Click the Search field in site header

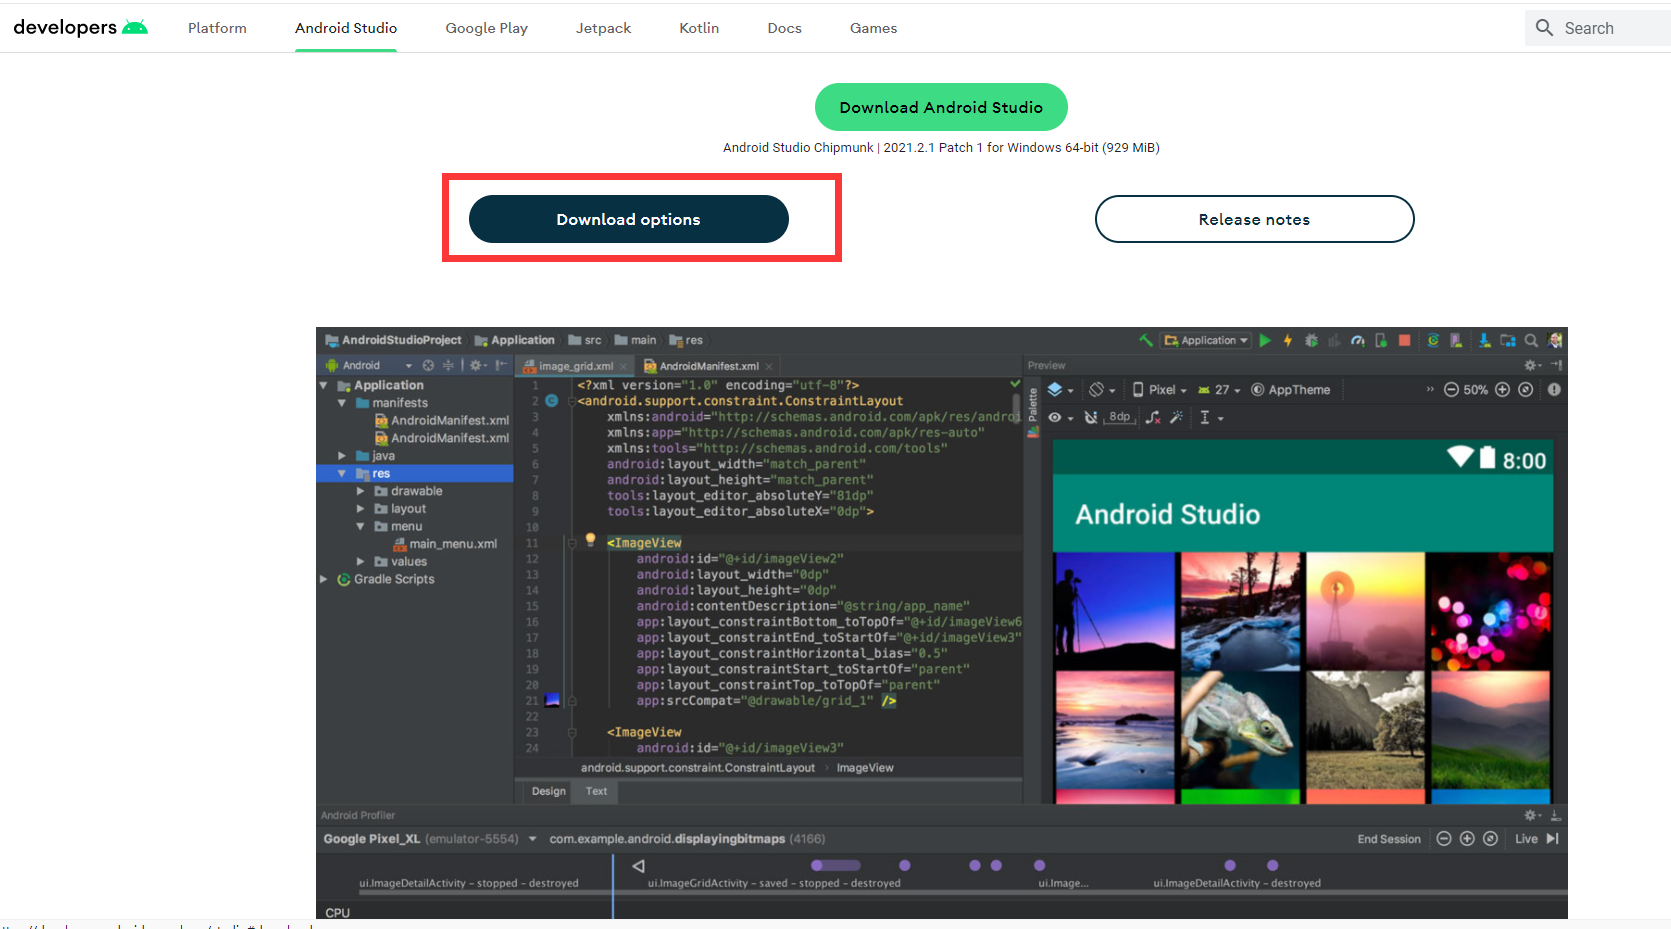[x=1600, y=28]
